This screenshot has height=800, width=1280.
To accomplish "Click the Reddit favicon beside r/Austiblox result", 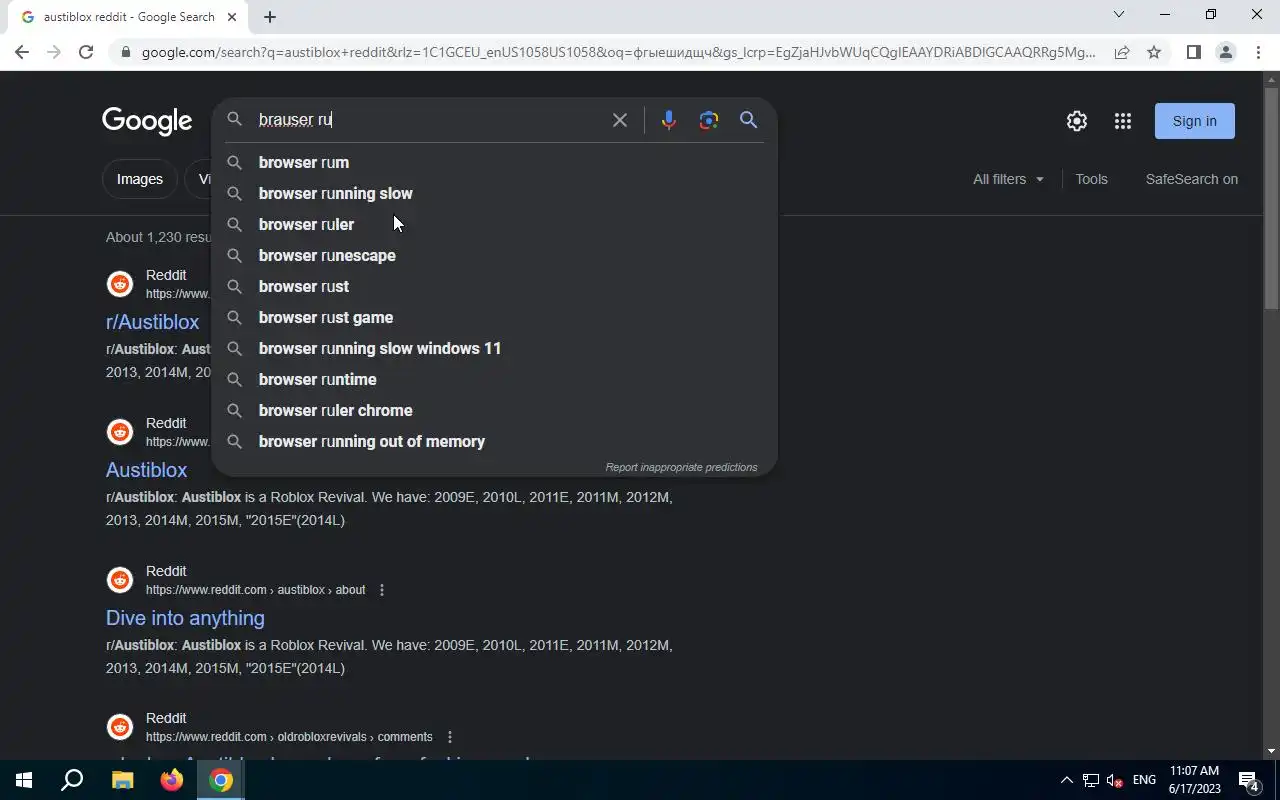I will [x=120, y=284].
